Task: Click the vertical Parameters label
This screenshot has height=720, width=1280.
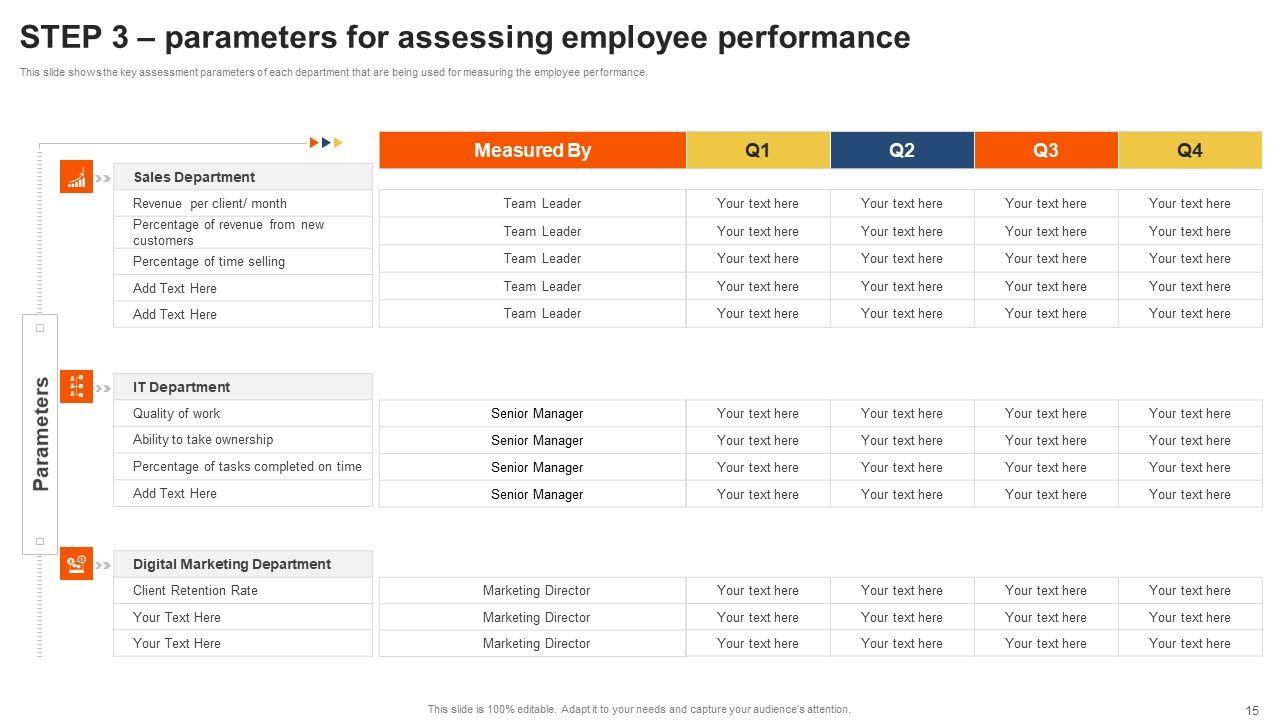Action: (x=41, y=434)
